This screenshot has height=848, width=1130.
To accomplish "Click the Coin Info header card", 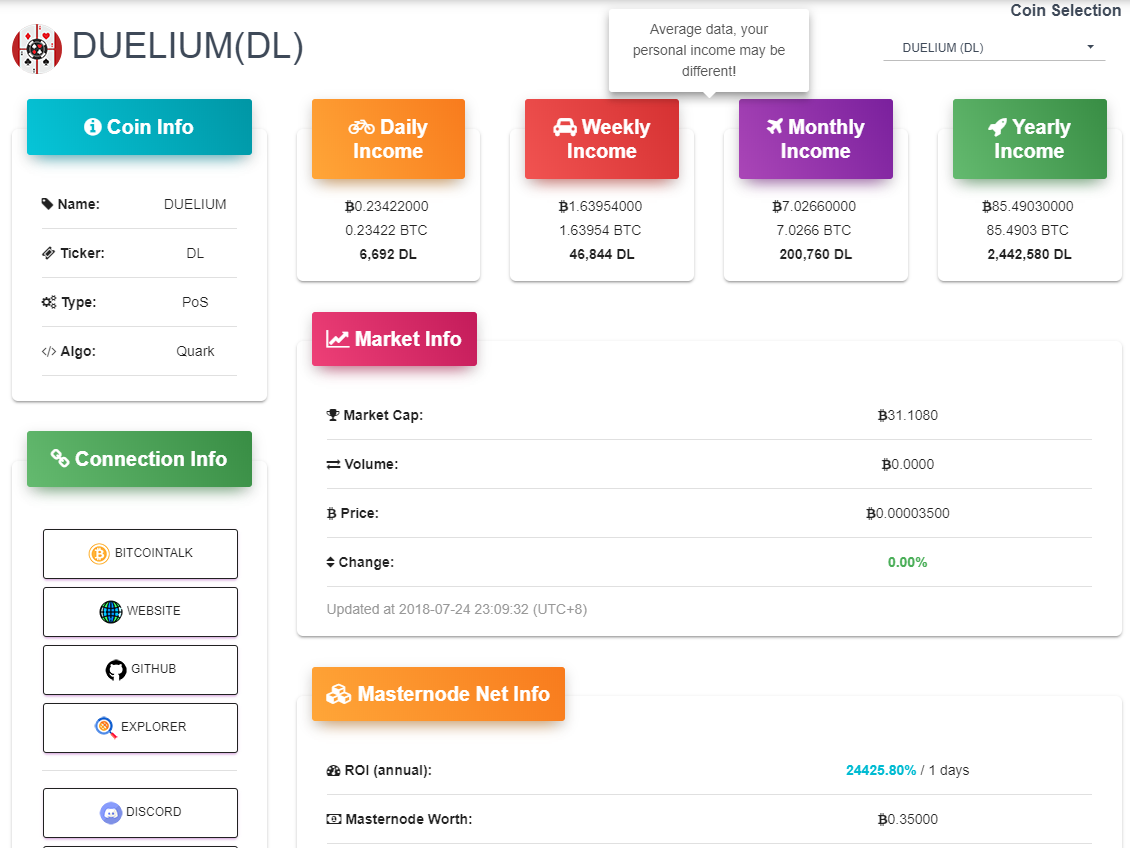I will 139,127.
